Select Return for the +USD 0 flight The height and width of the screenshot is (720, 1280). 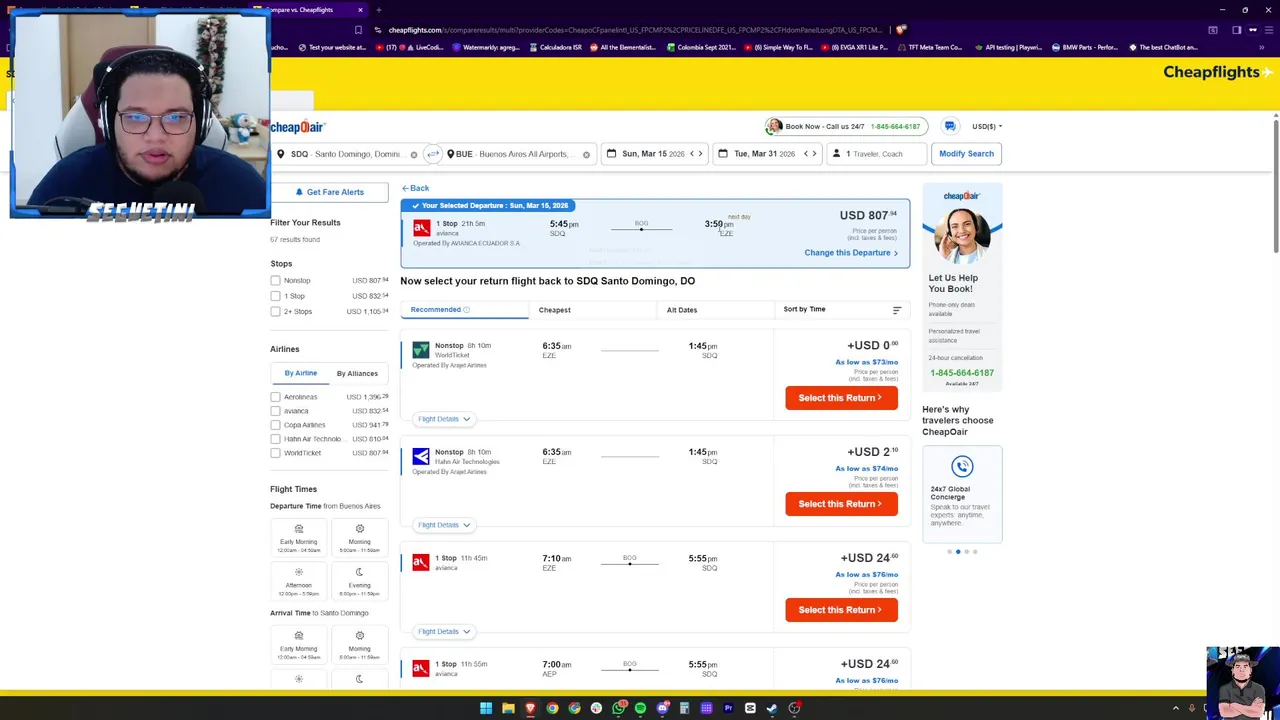(x=841, y=398)
